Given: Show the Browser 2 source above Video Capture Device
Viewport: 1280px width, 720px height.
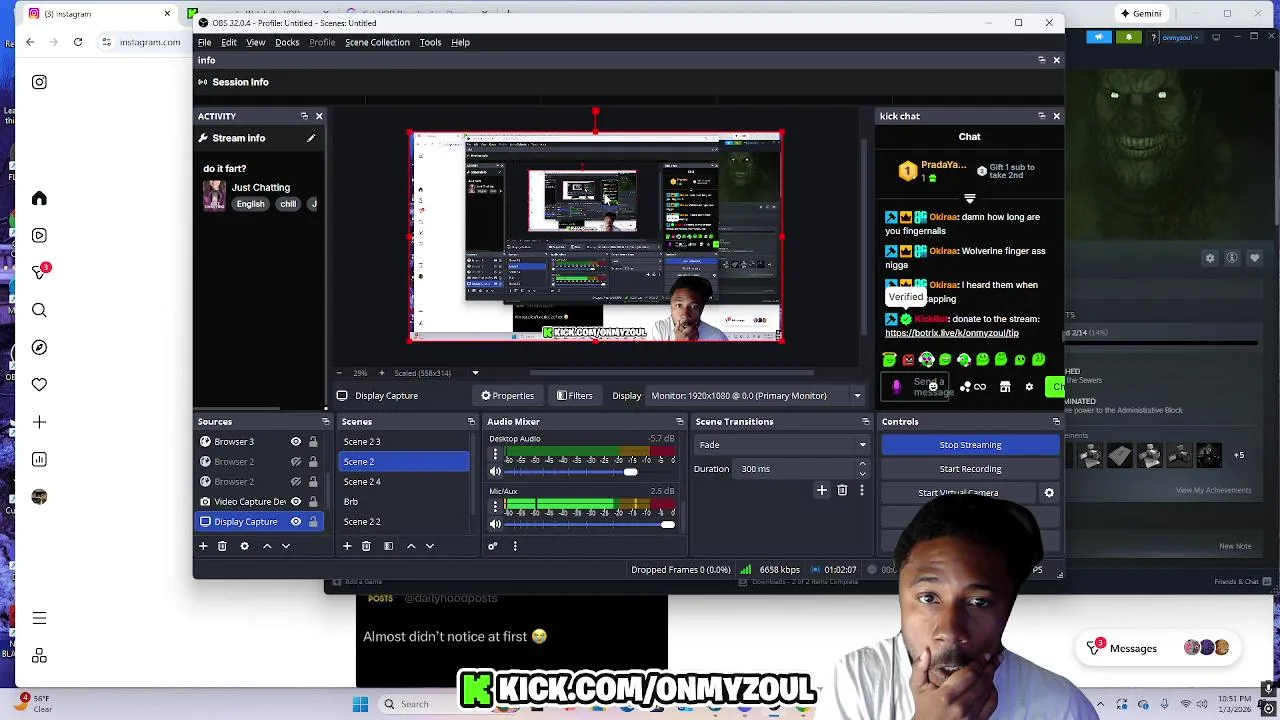Looking at the screenshot, I should (x=296, y=482).
